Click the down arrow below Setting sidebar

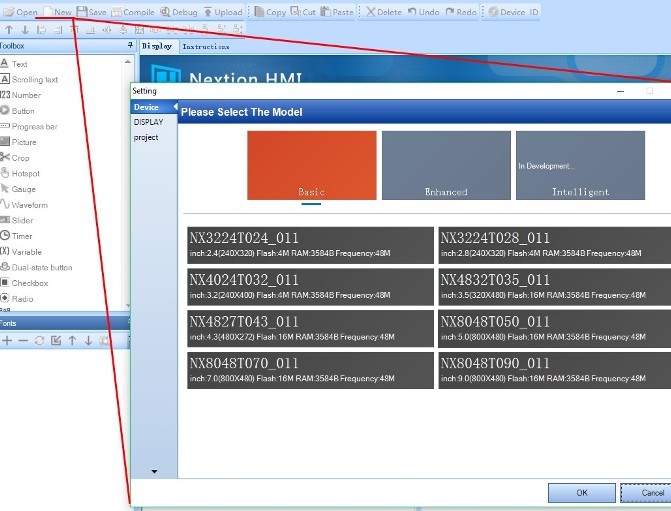click(154, 471)
